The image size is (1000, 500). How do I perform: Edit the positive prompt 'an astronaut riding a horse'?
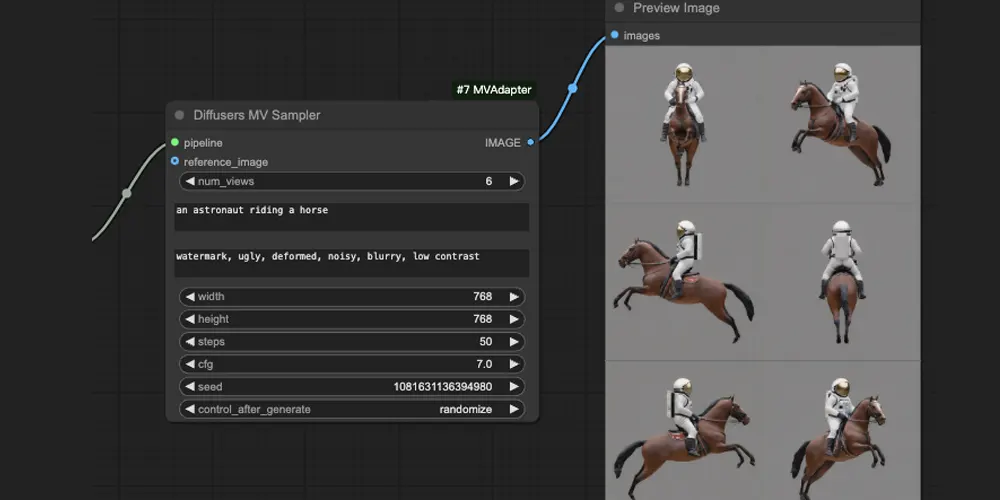pyautogui.click(x=351, y=217)
